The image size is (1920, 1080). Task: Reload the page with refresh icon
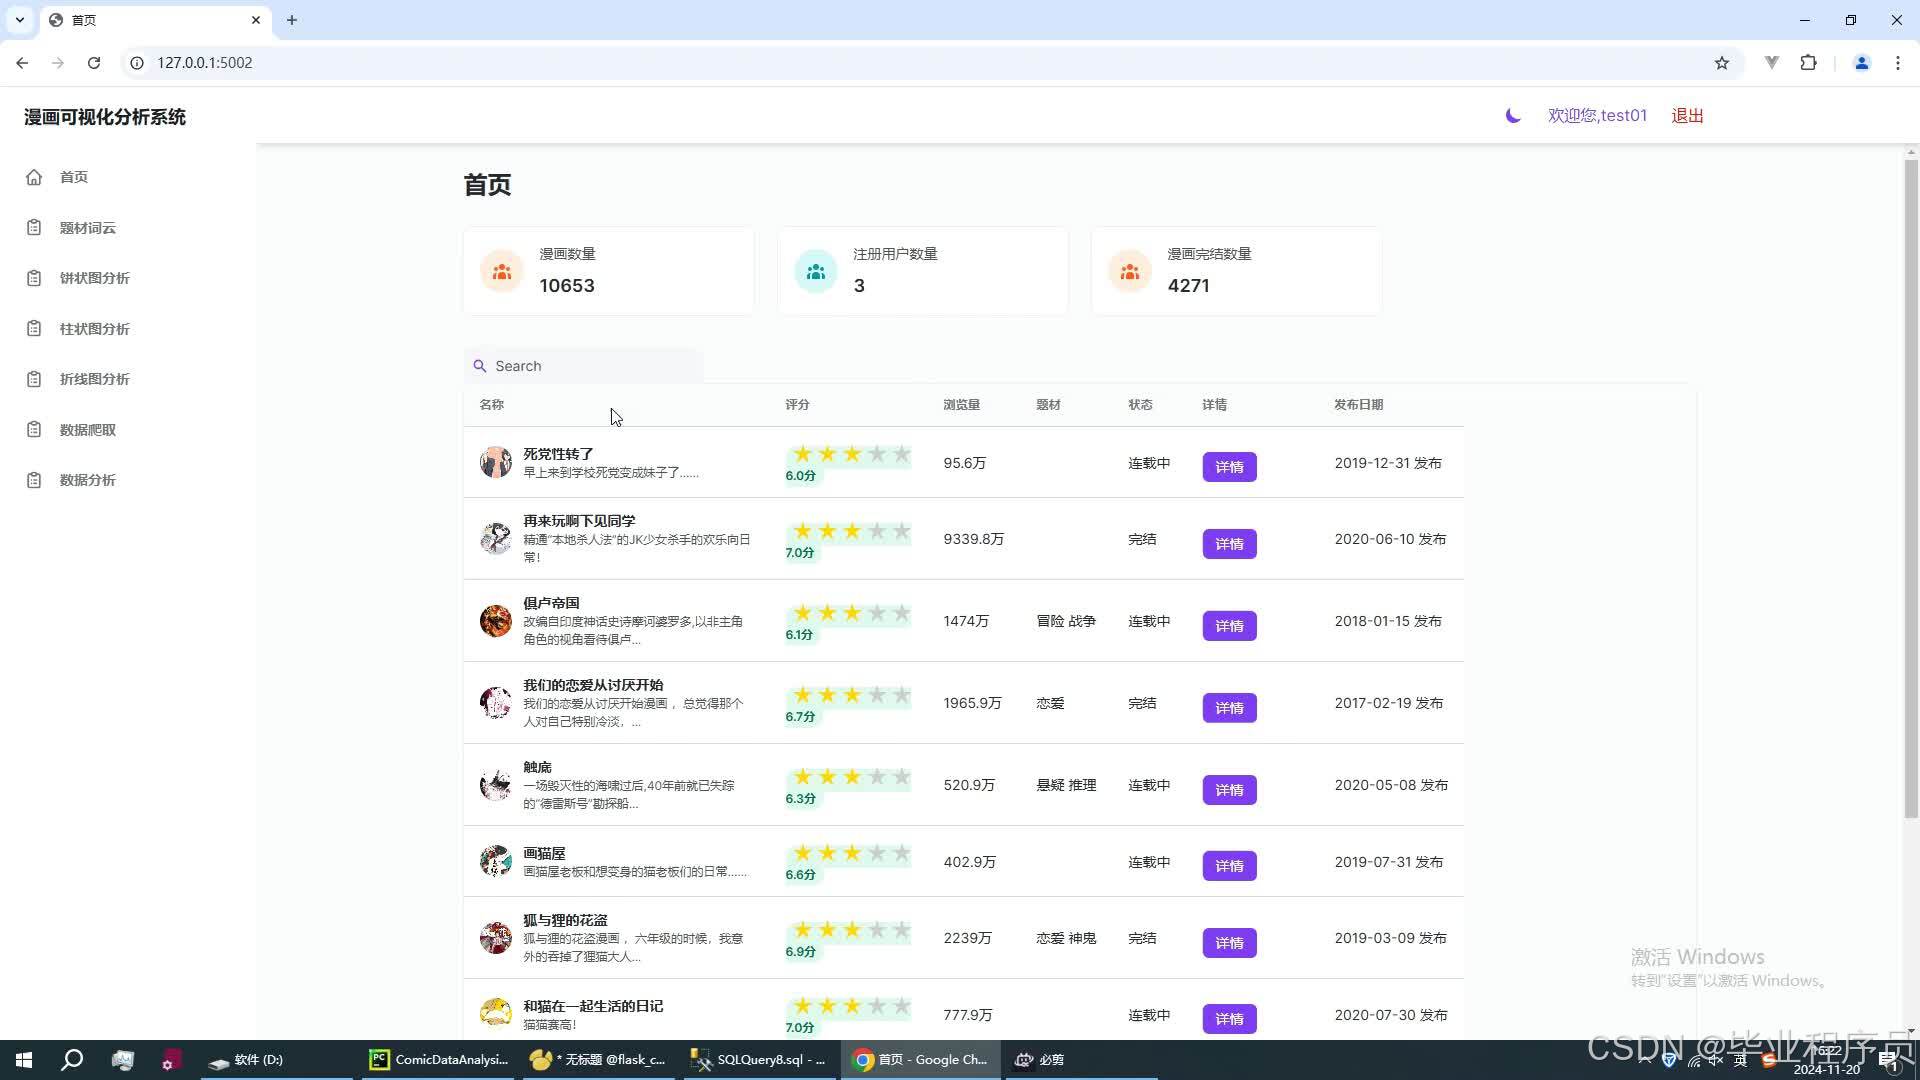pyautogui.click(x=94, y=62)
